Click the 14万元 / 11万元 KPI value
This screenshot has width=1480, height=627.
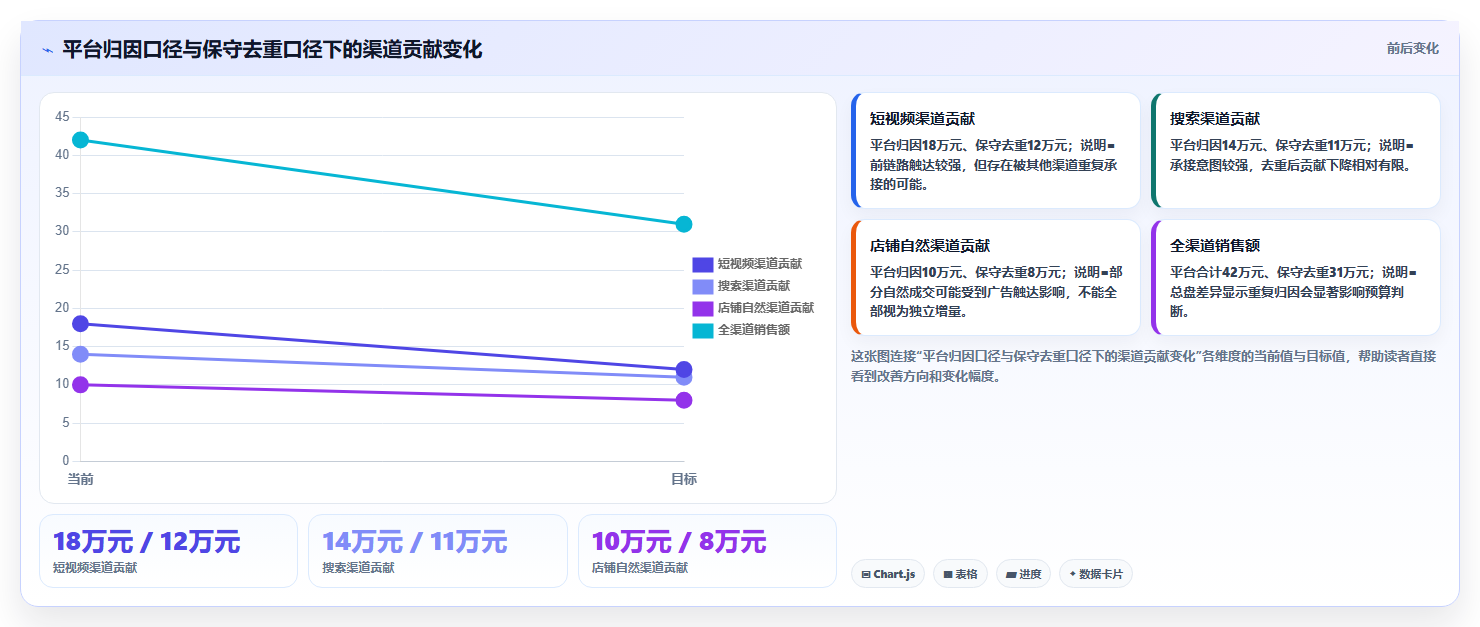pos(415,542)
